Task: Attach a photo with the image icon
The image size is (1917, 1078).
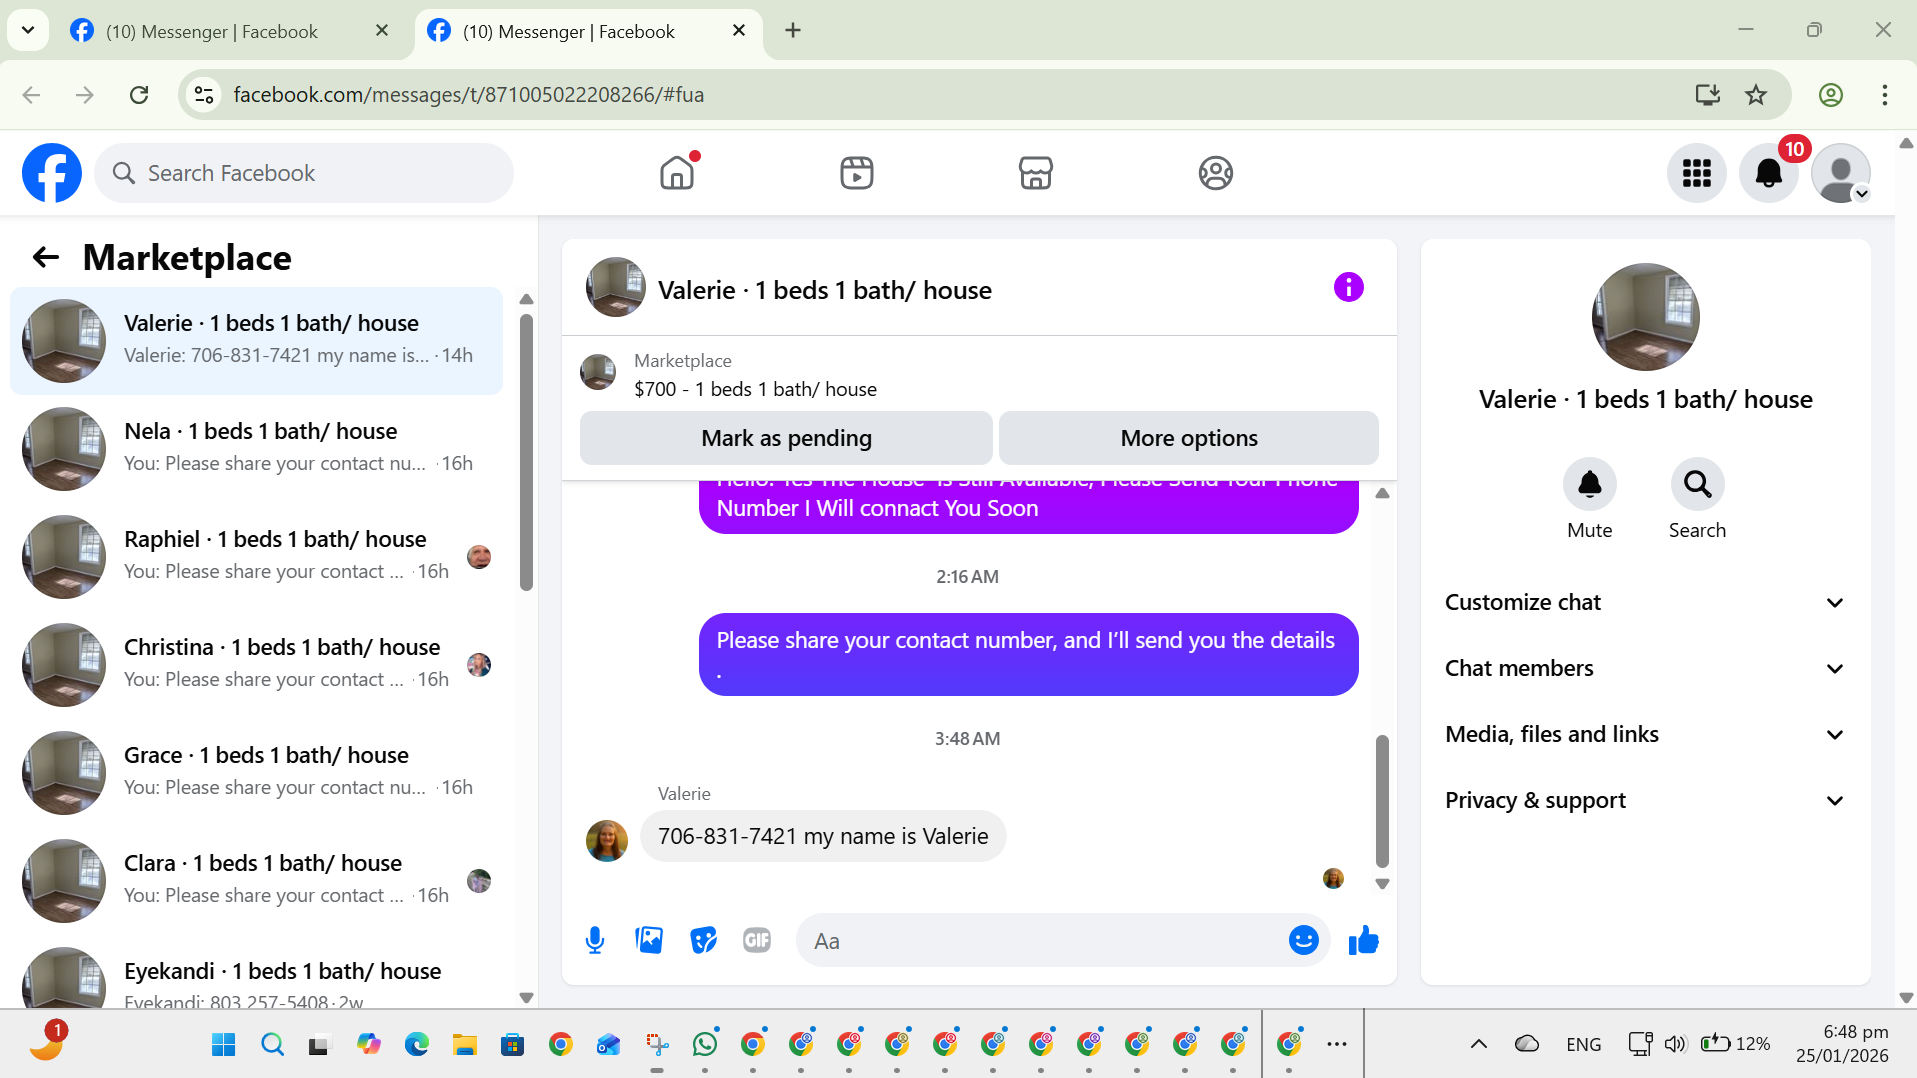Action: tap(649, 940)
